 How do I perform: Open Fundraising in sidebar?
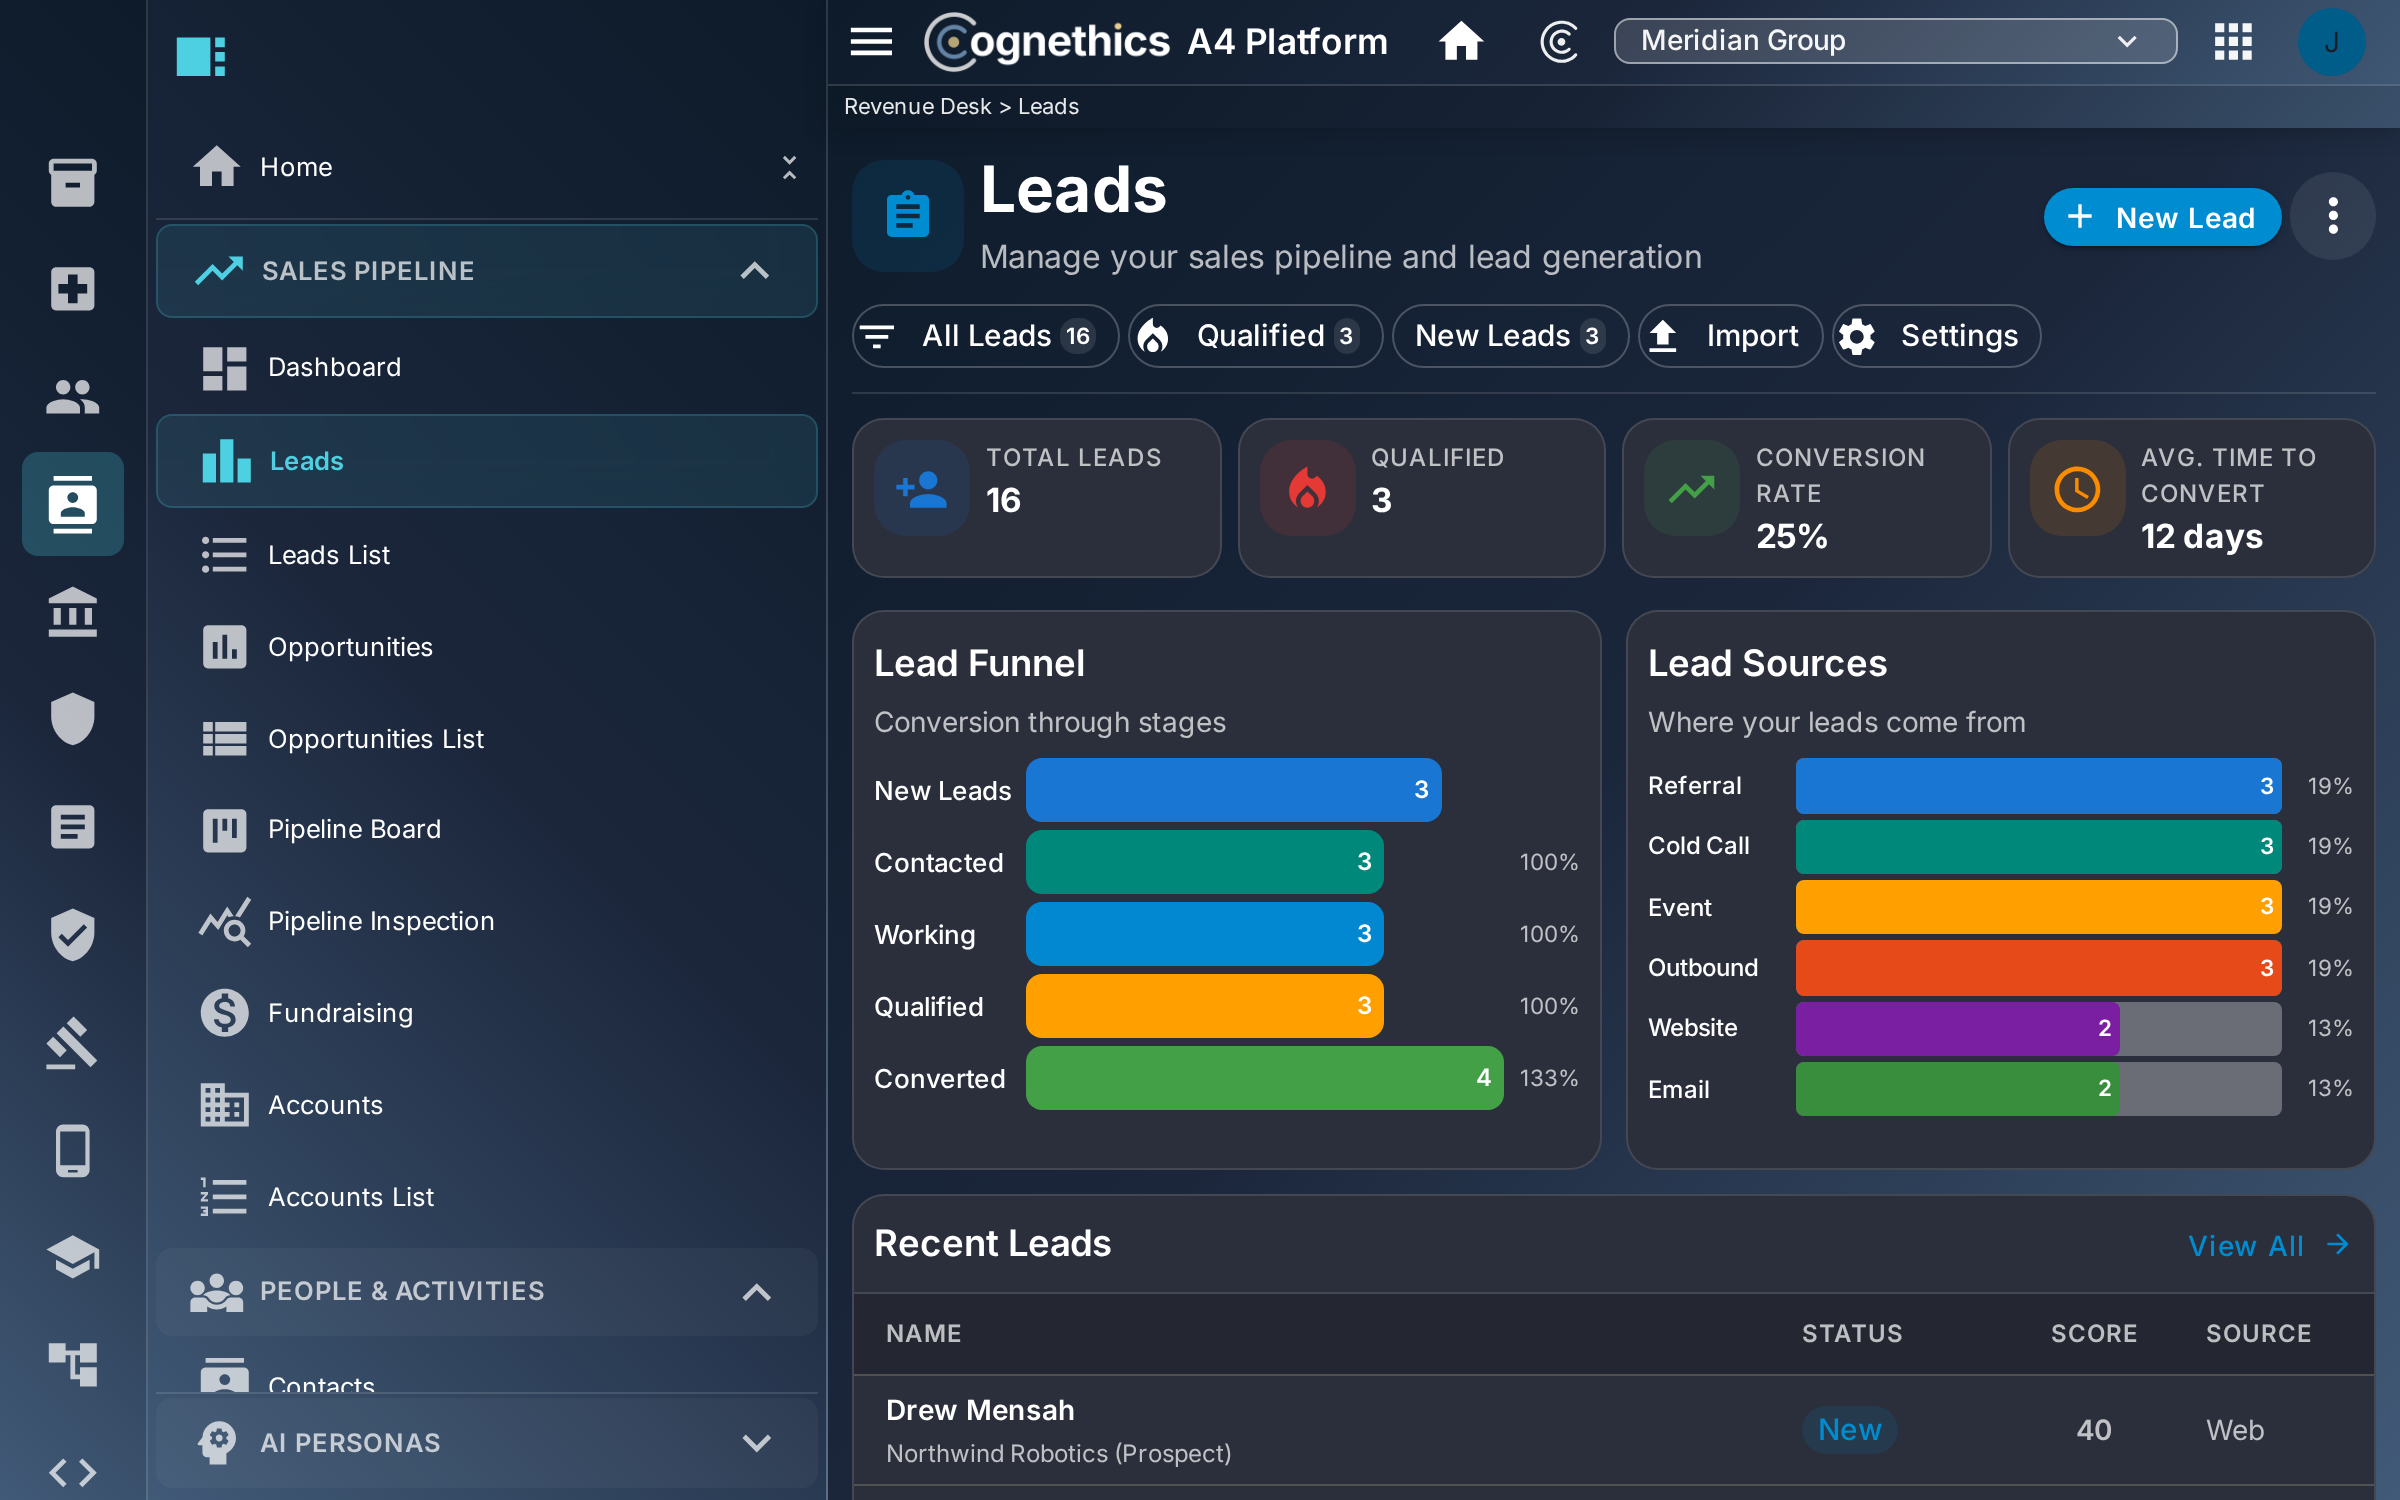click(487, 1013)
